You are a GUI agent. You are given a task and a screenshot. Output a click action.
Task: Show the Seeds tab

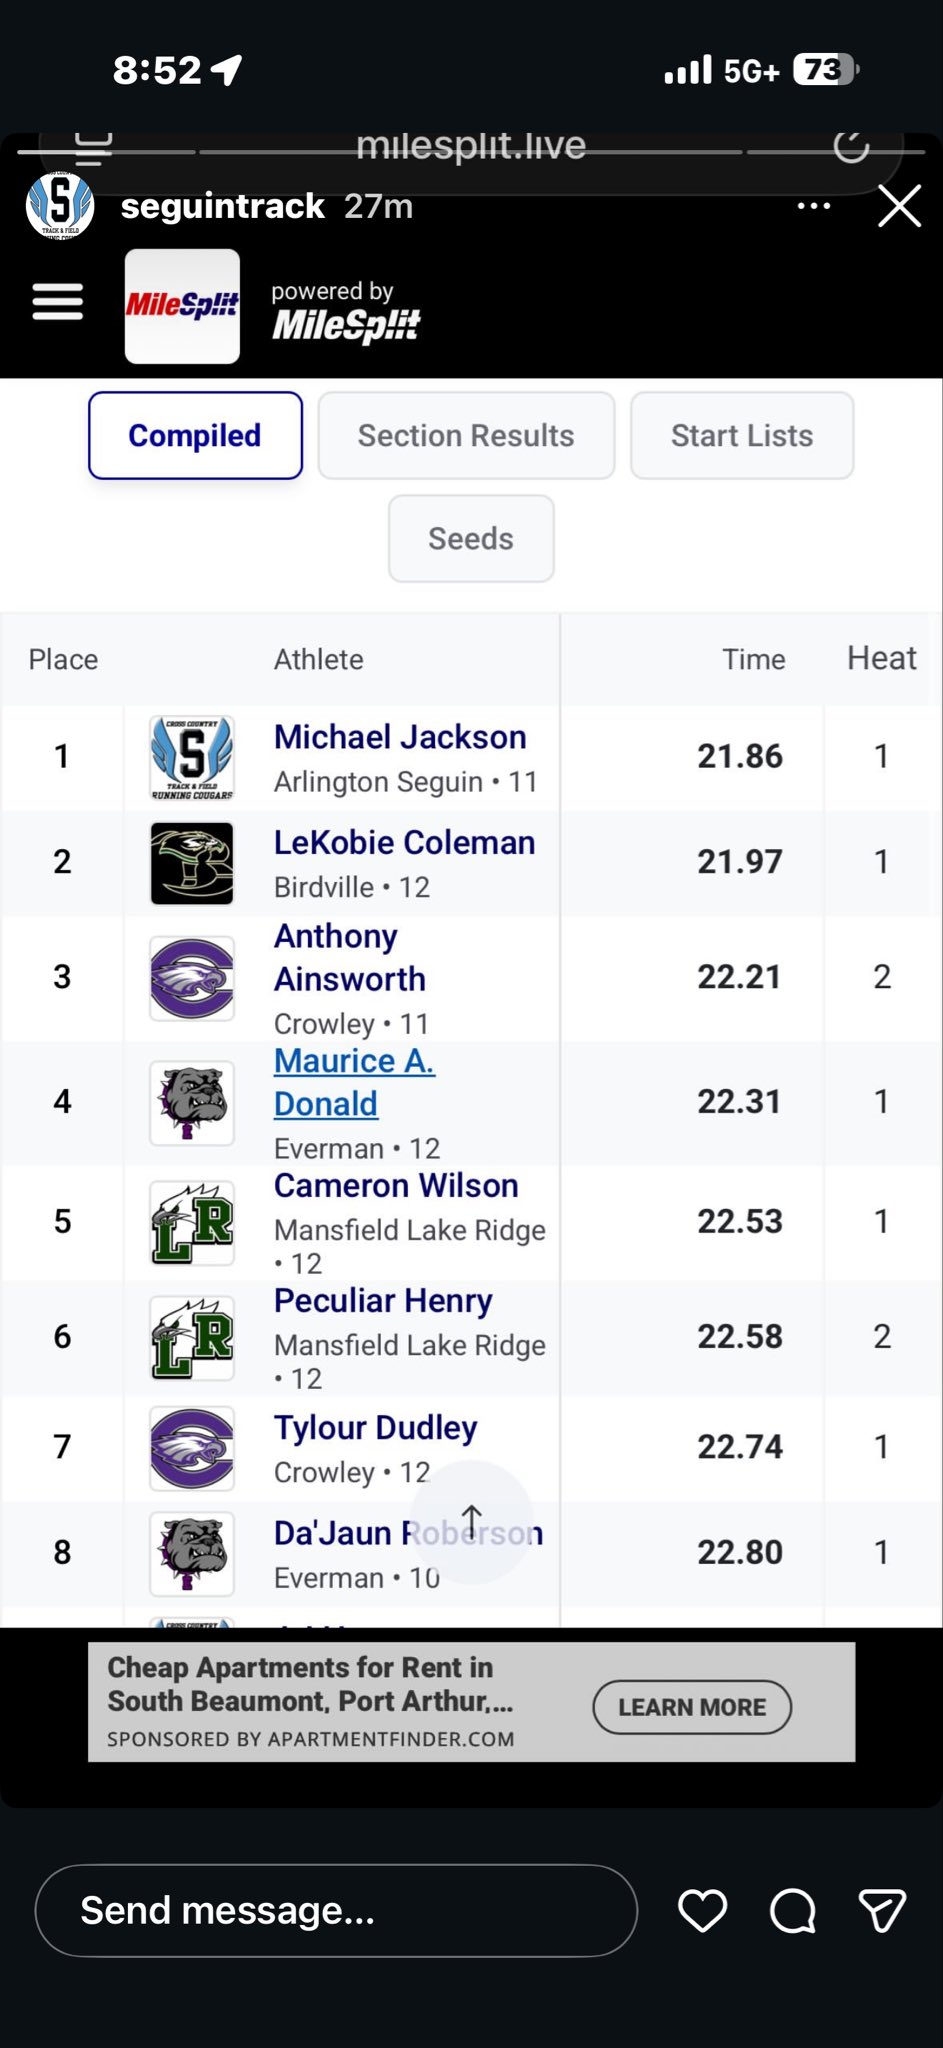[x=471, y=539]
